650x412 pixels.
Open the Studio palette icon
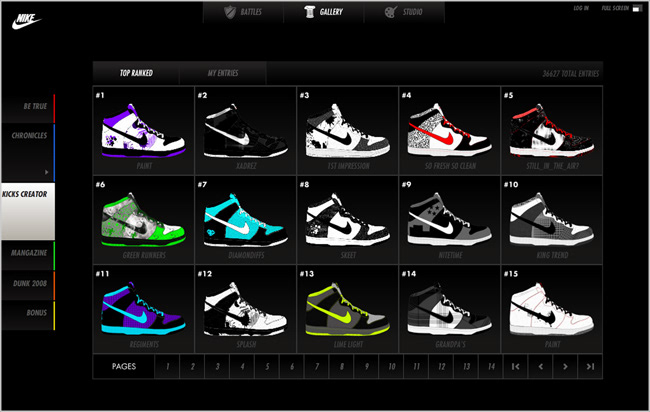click(x=390, y=12)
